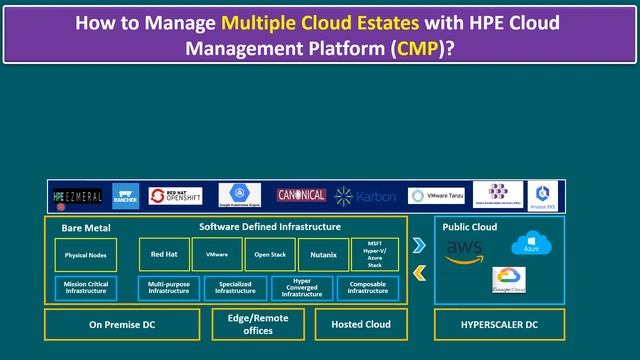640x360 pixels.
Task: Click the yellow left-pointing chevron arrow
Action: click(420, 273)
